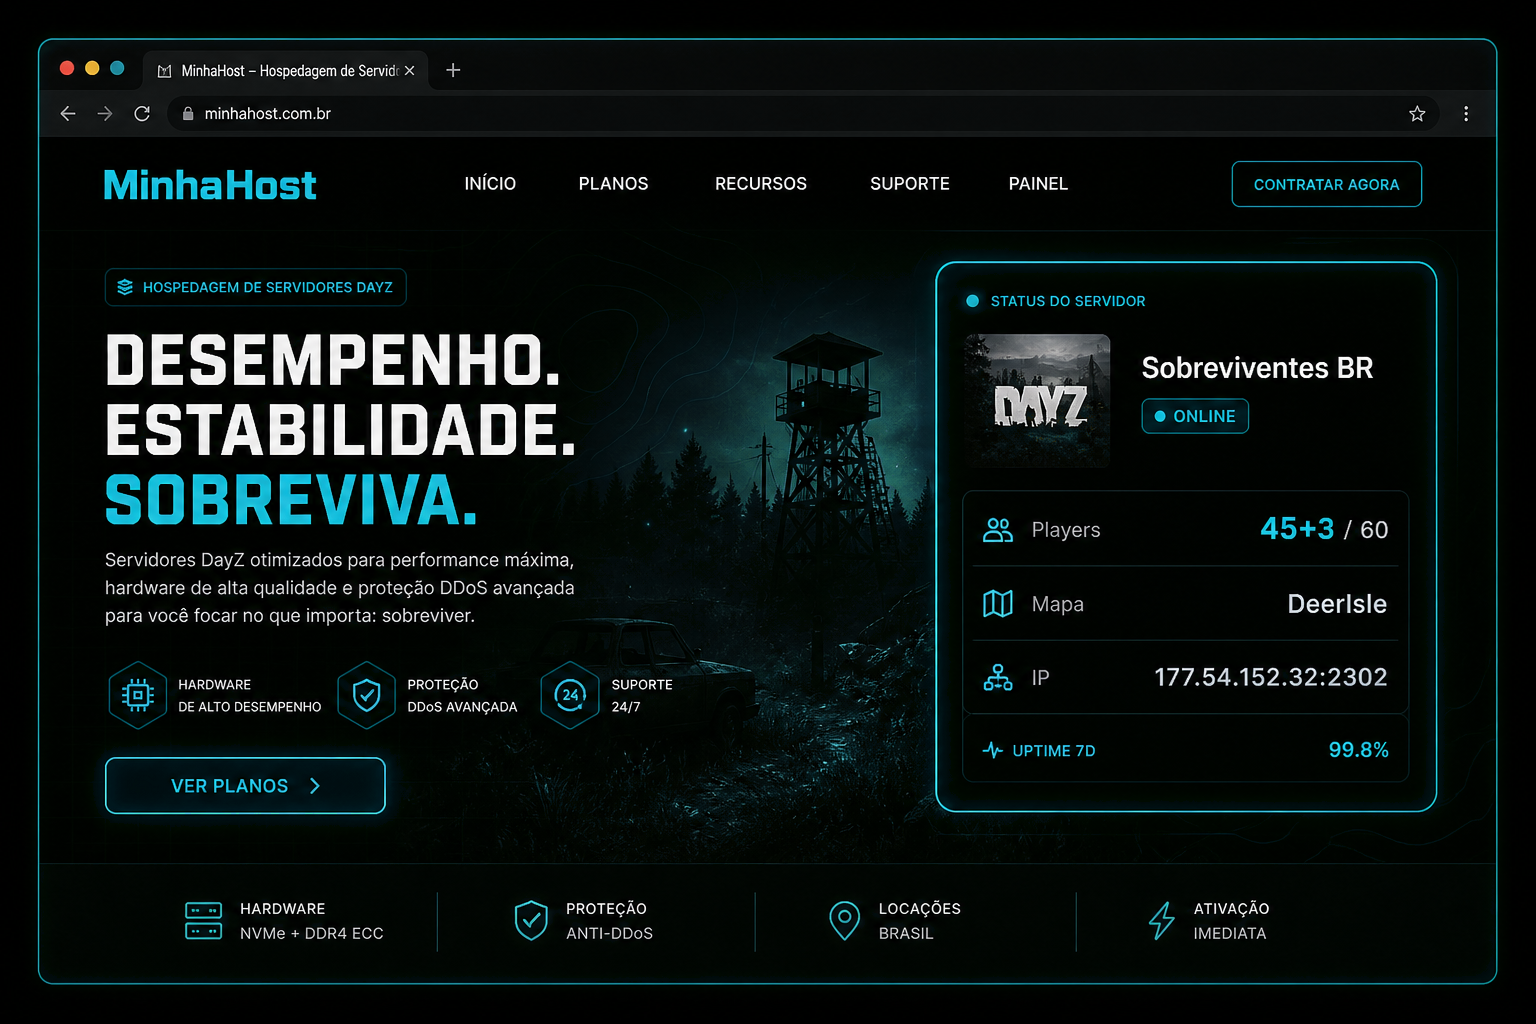Open the PAINEL menu item

[1038, 184]
